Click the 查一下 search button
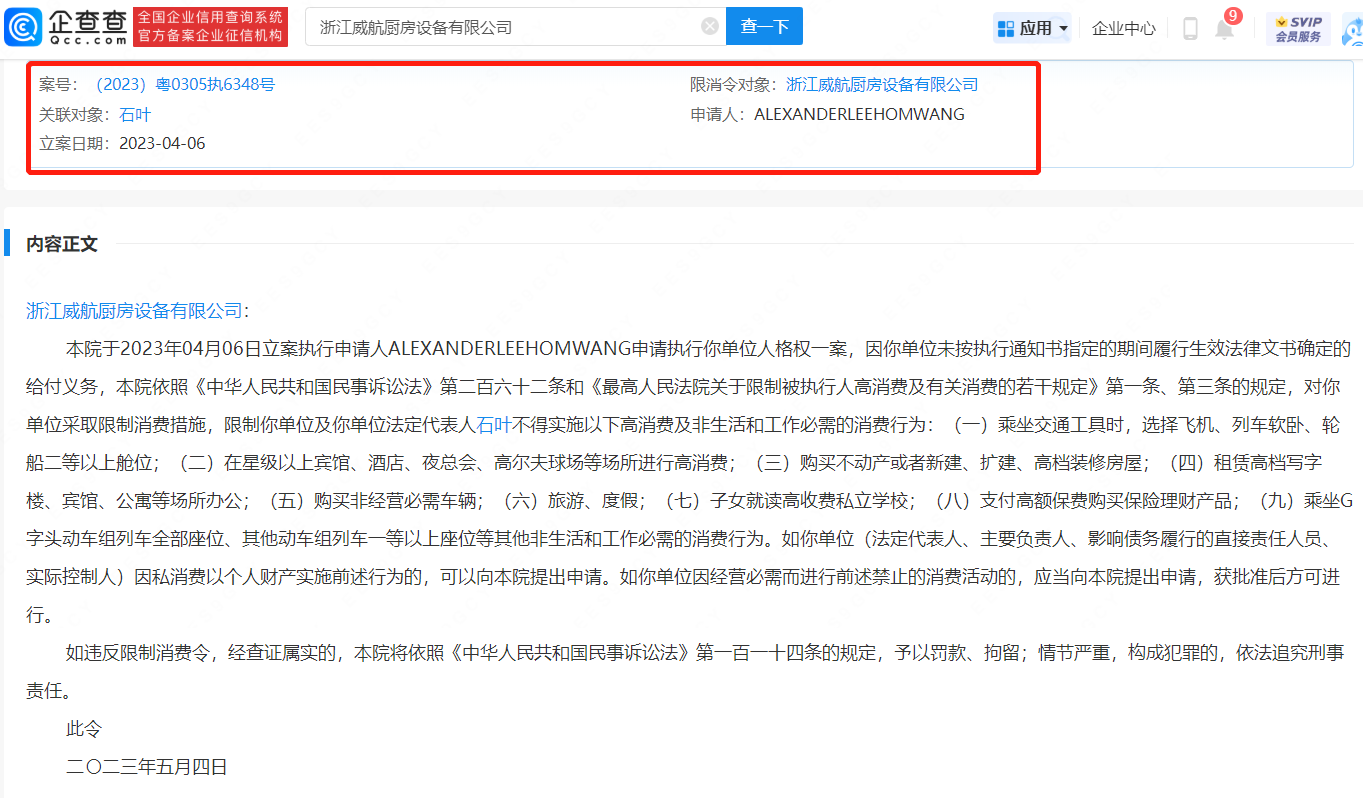The image size is (1363, 798). click(765, 27)
